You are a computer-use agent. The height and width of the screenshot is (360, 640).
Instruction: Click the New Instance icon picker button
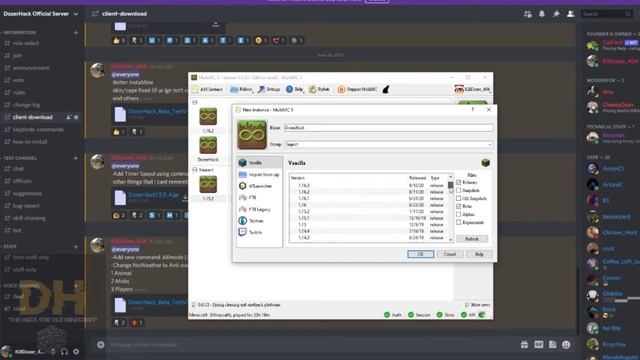point(252,135)
